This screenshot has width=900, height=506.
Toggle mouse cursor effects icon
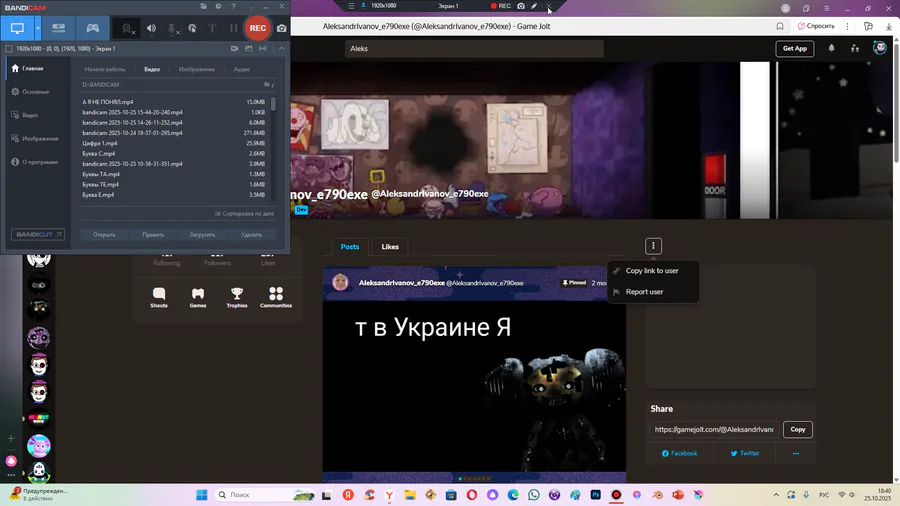pos(192,28)
